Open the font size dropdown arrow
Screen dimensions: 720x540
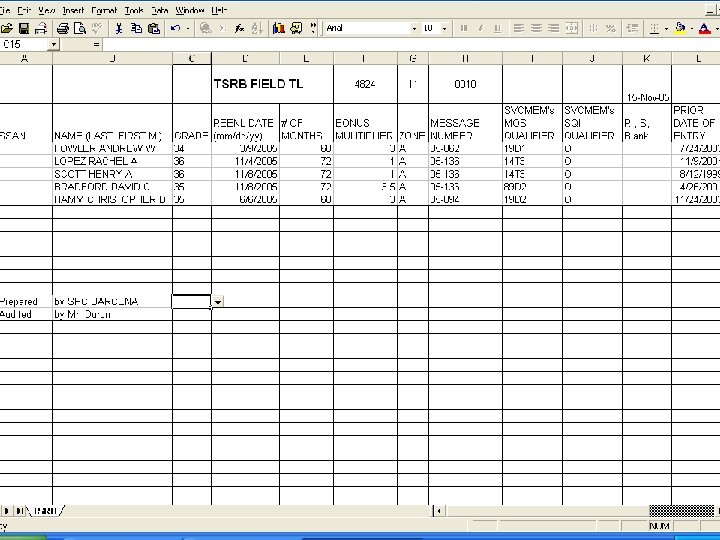pyautogui.click(x=444, y=28)
